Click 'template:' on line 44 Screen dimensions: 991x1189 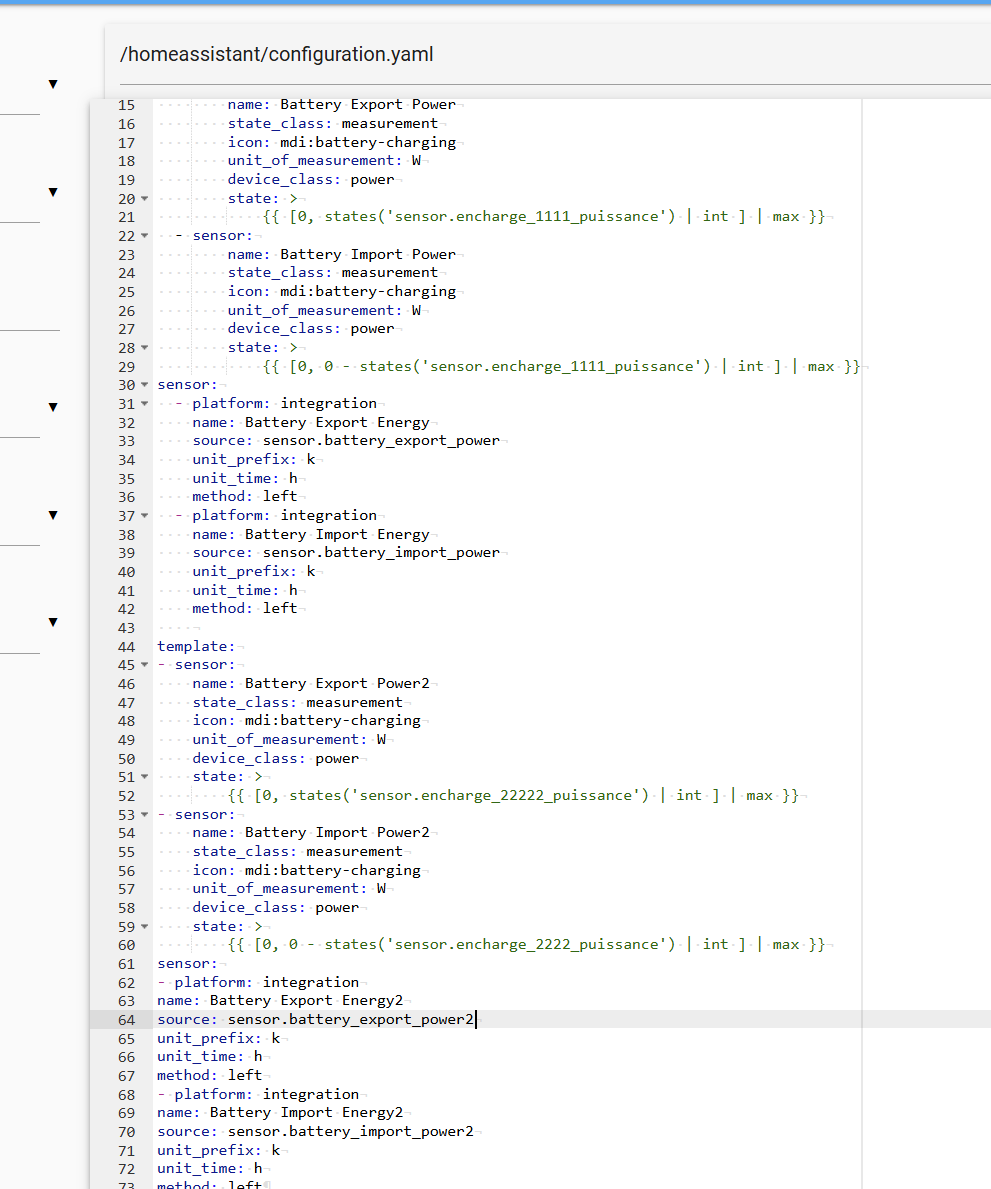(196, 646)
